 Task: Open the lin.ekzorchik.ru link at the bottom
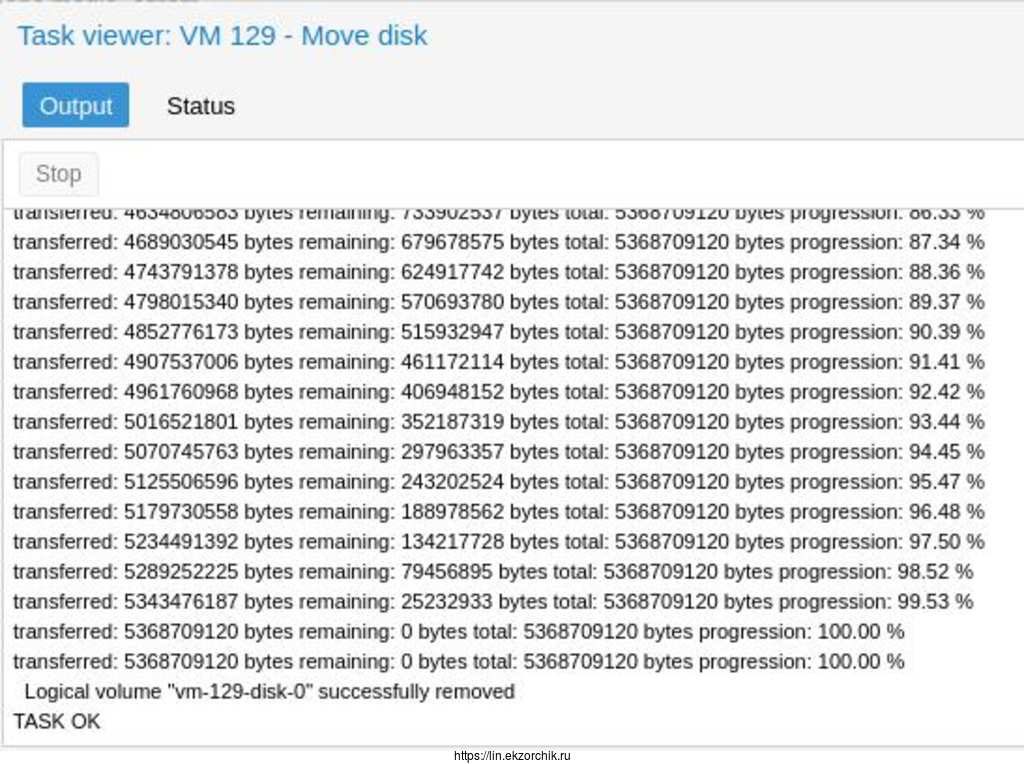click(512, 756)
